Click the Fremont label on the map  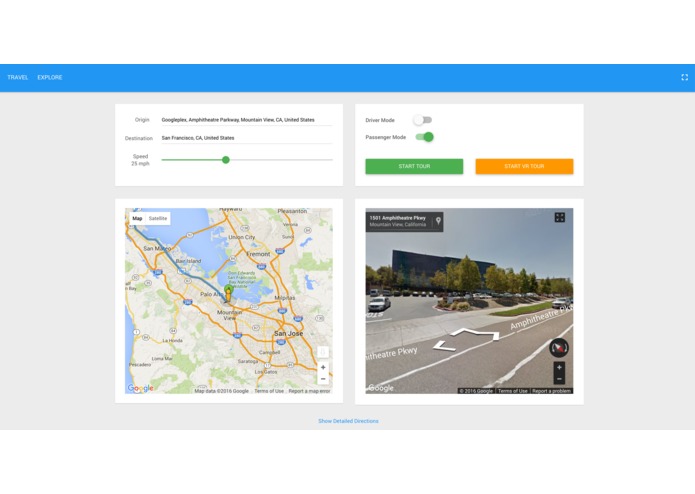[x=258, y=254]
